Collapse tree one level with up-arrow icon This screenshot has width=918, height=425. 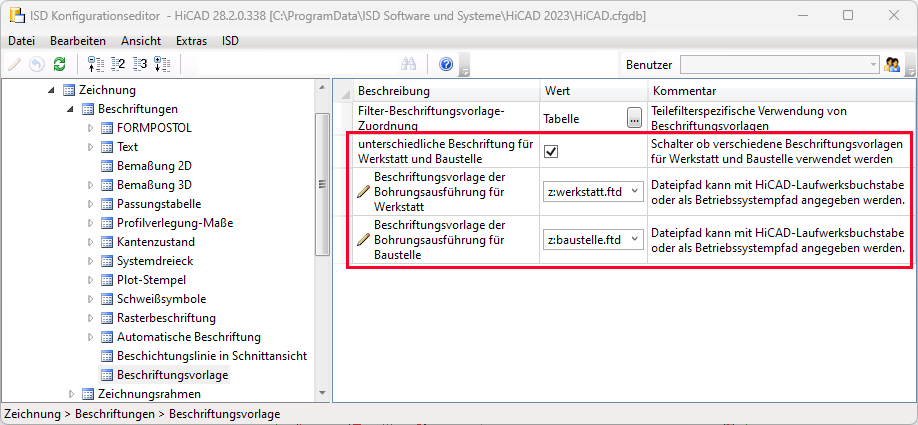point(95,64)
